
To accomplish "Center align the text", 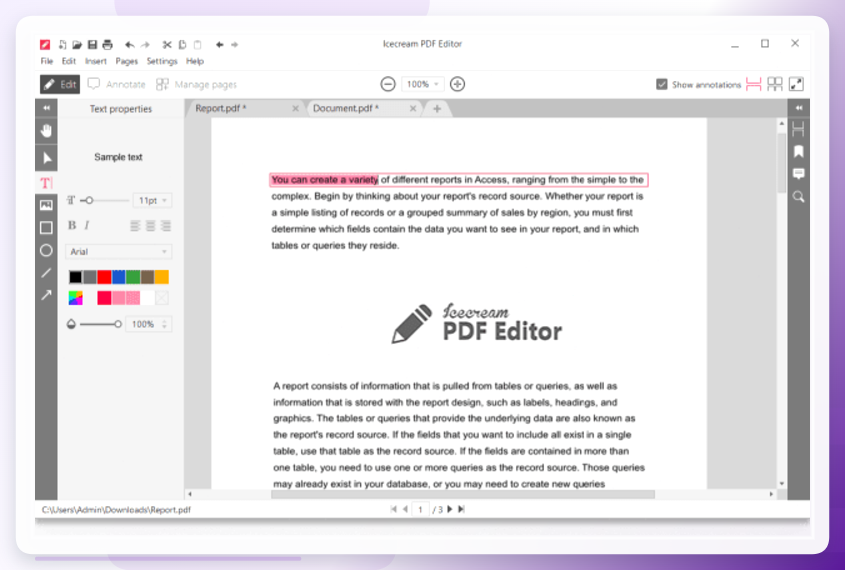I will (x=150, y=226).
